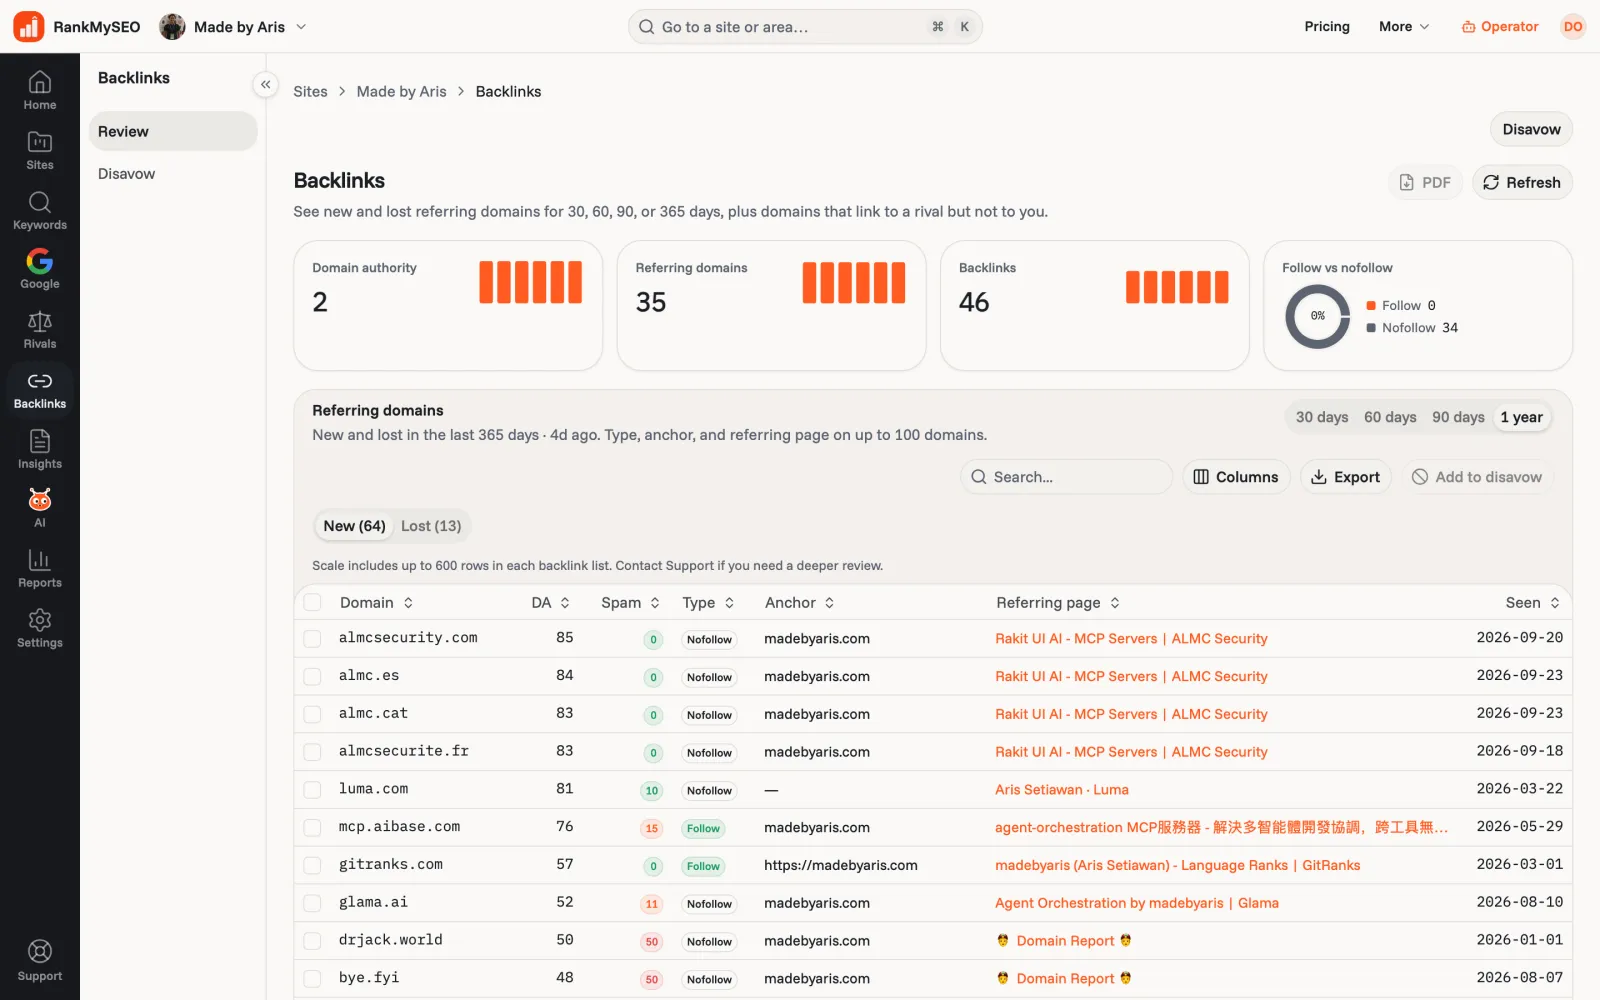Sort by the Anchor column
This screenshot has width=1600, height=1000.
coord(800,602)
